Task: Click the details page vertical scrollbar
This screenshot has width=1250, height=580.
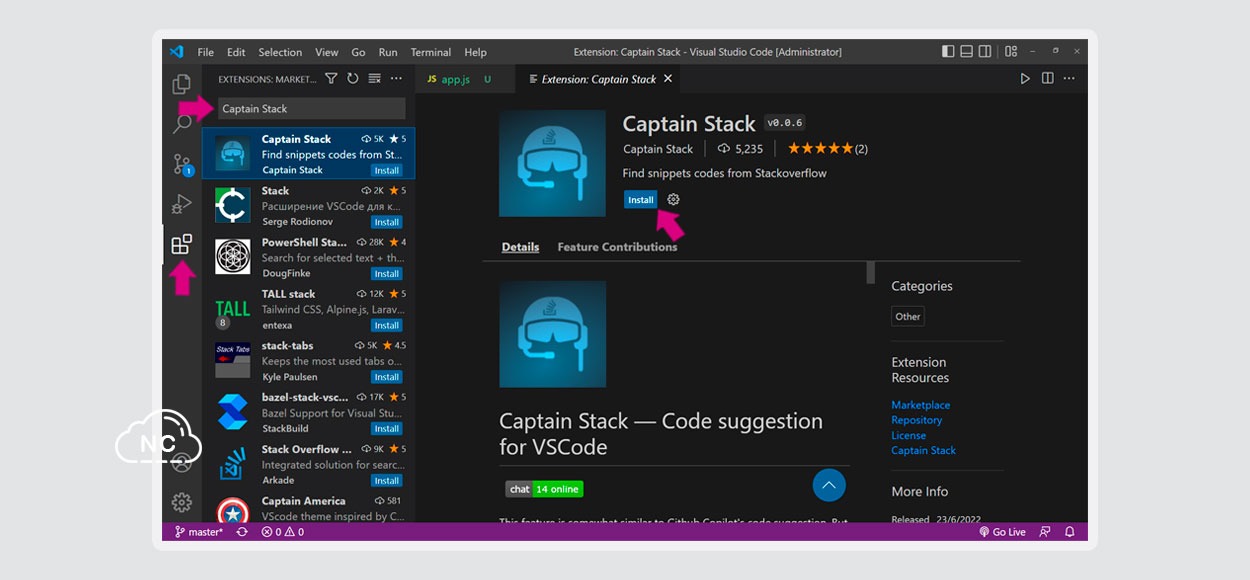Action: point(870,272)
